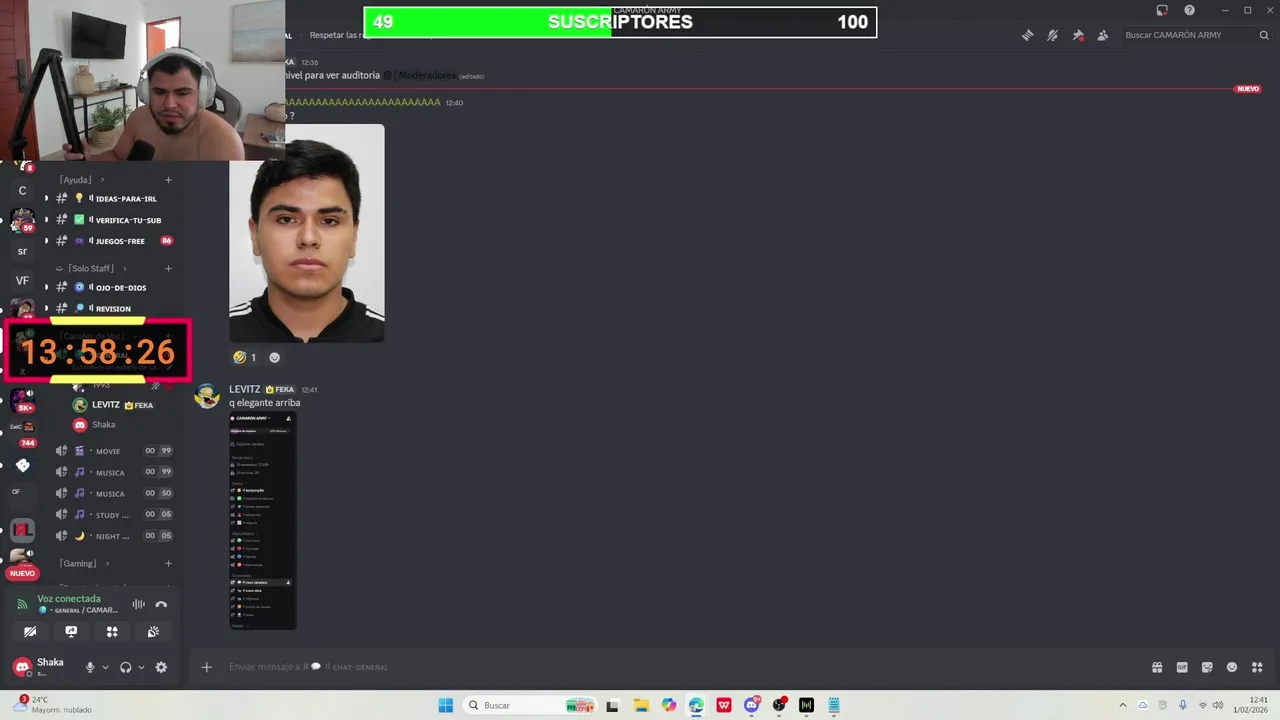Click the laughing emoji reaction counter
Viewport: 1280px width, 720px height.
click(245, 357)
